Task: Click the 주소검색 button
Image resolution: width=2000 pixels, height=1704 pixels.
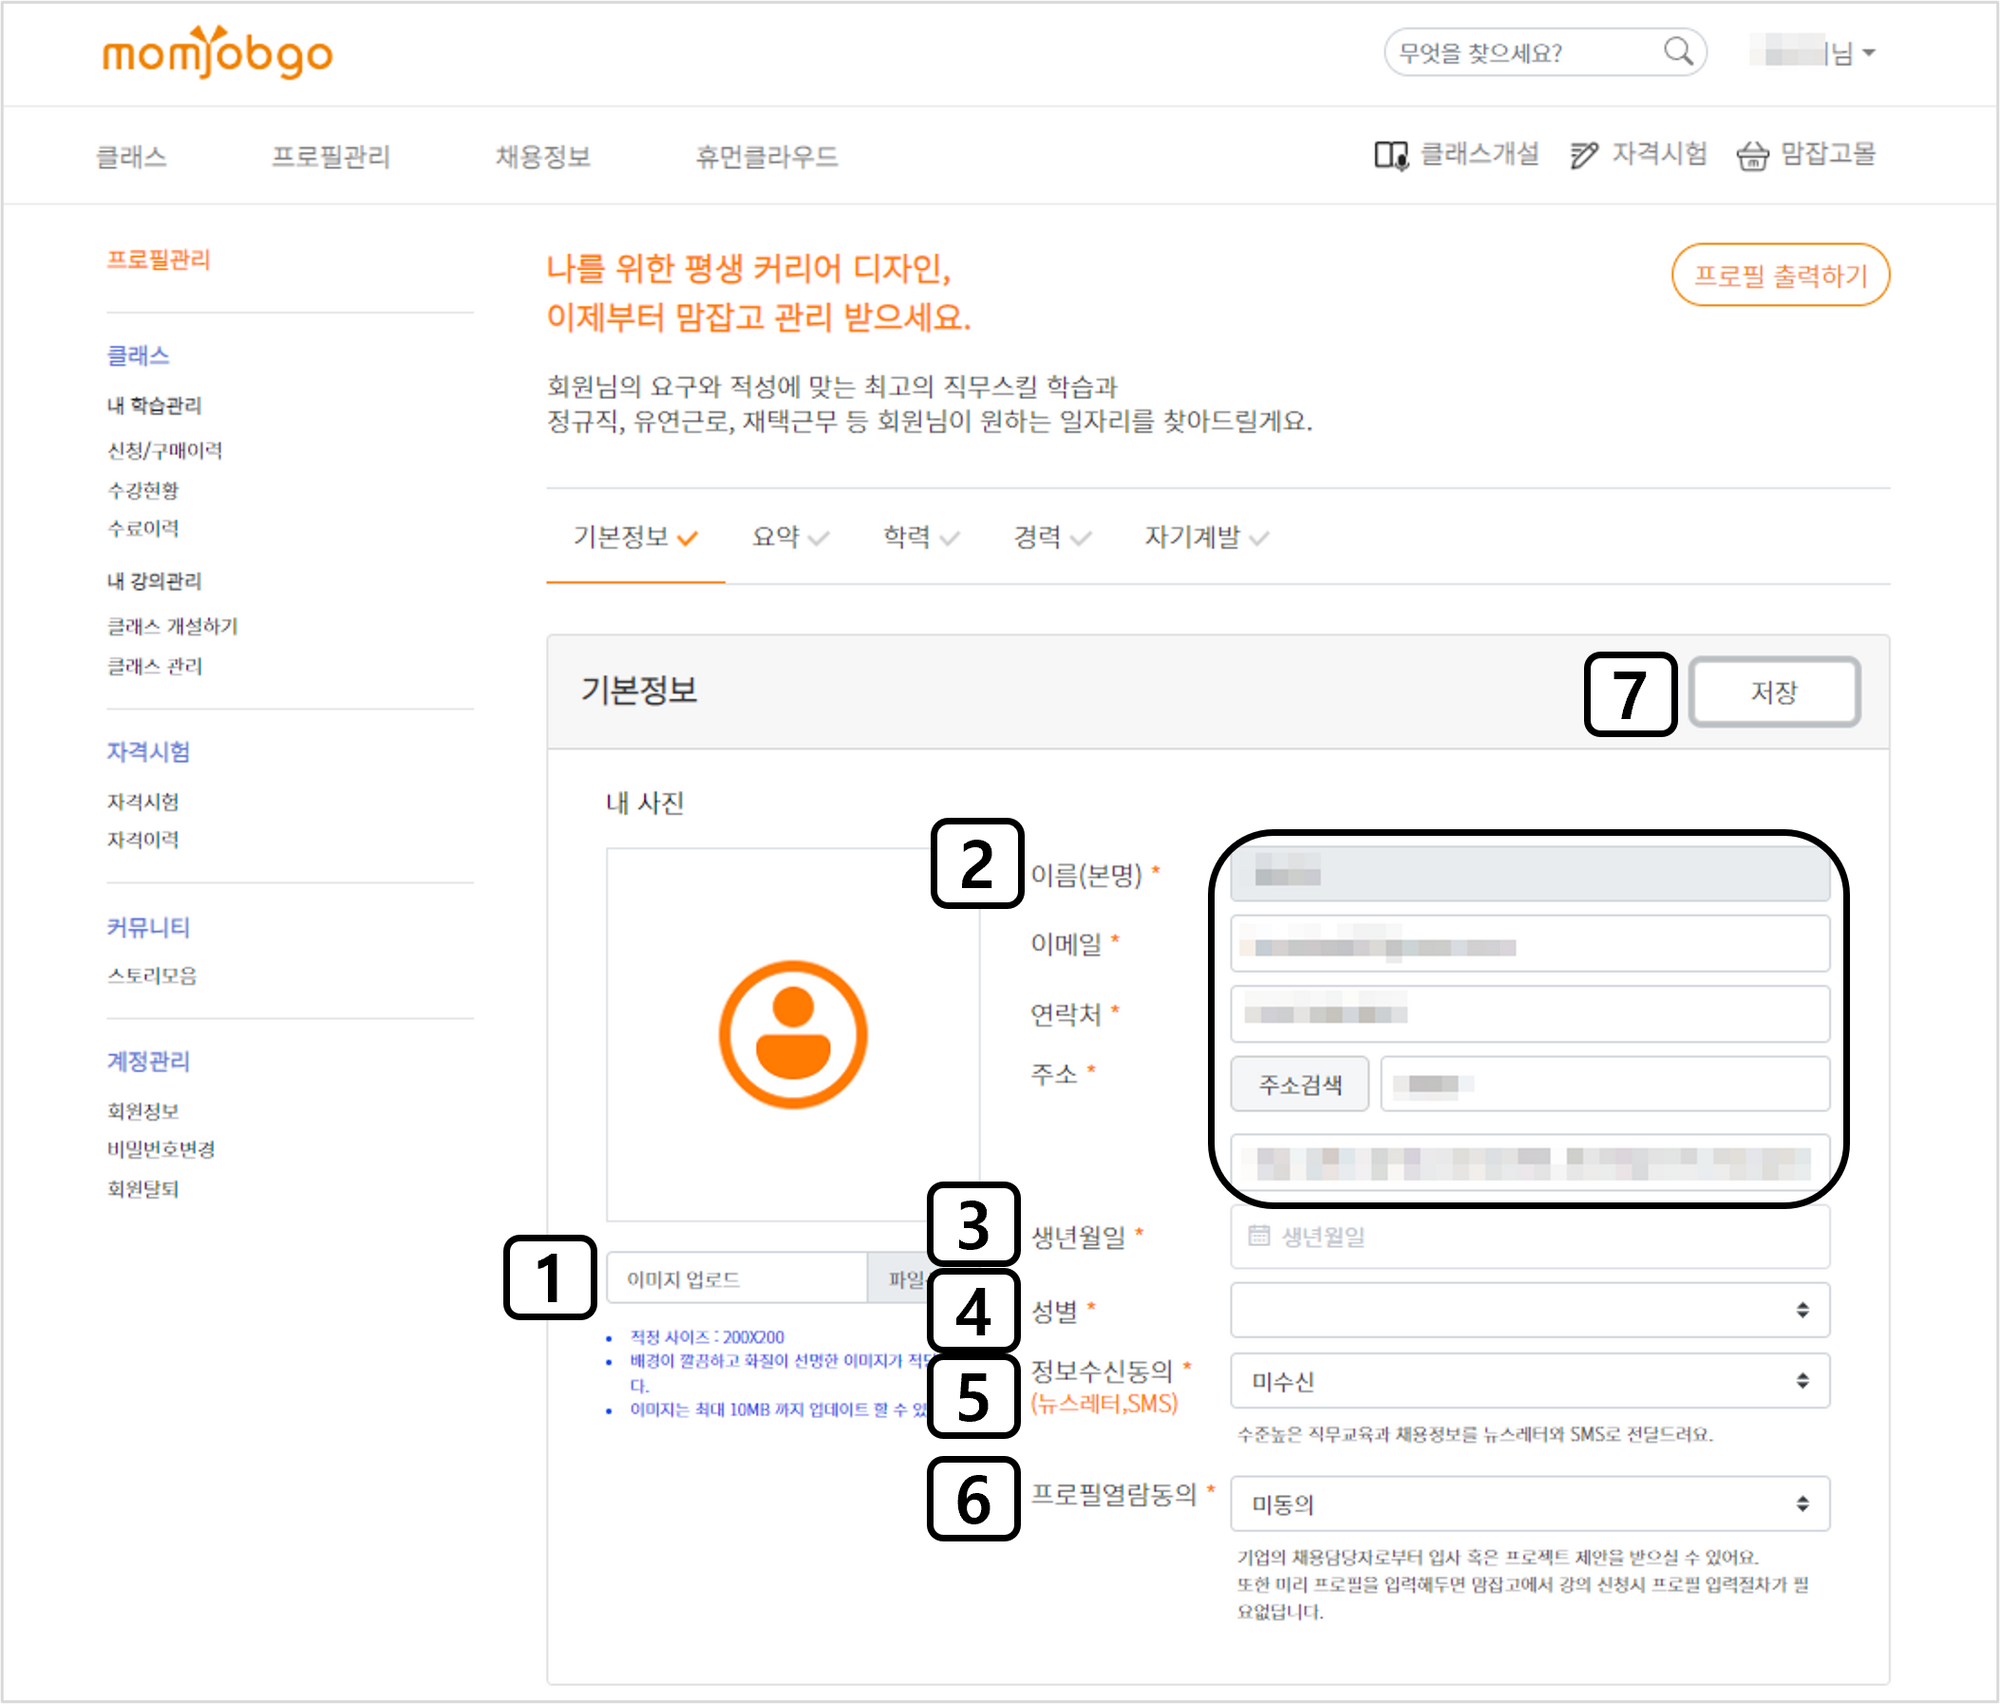Action: tap(1299, 1084)
